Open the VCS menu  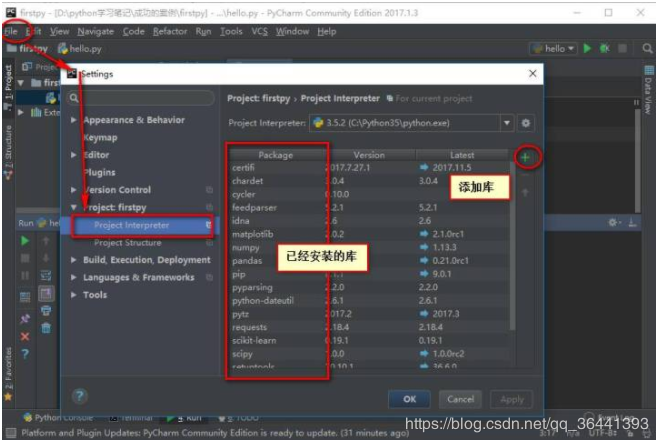(259, 32)
